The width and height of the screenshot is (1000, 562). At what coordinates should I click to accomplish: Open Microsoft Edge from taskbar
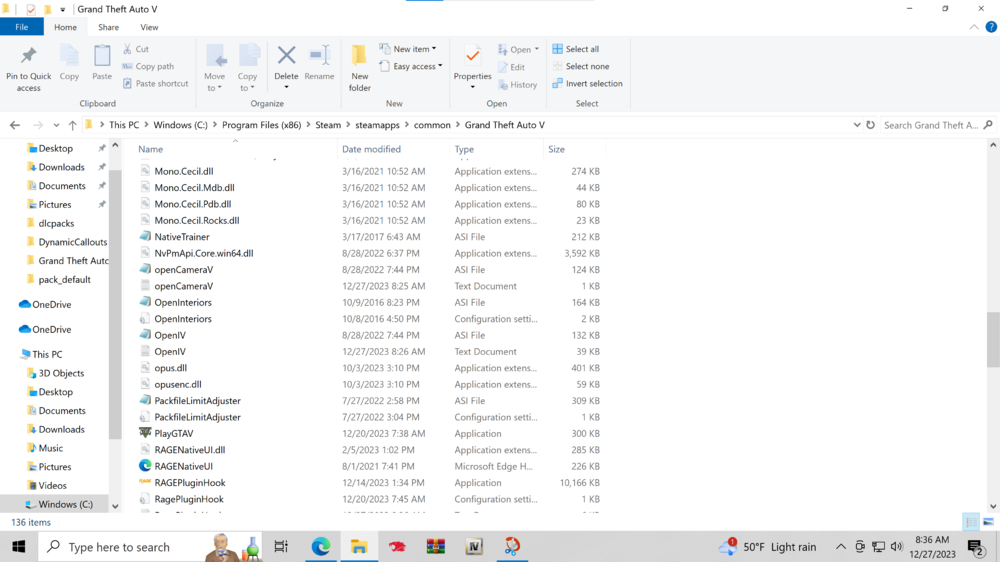click(321, 547)
